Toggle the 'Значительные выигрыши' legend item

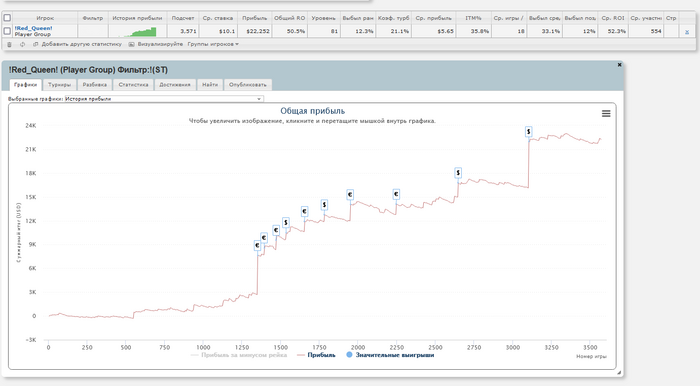click(390, 355)
